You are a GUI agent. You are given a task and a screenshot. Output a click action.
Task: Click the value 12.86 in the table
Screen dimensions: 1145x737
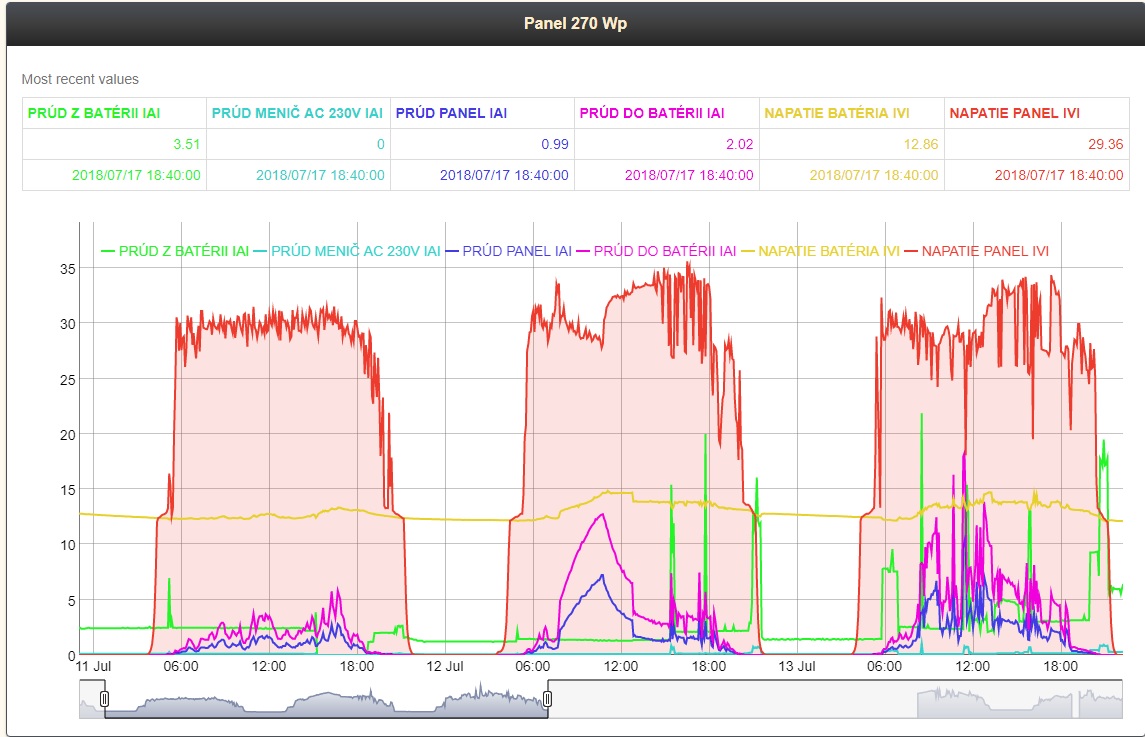(920, 145)
